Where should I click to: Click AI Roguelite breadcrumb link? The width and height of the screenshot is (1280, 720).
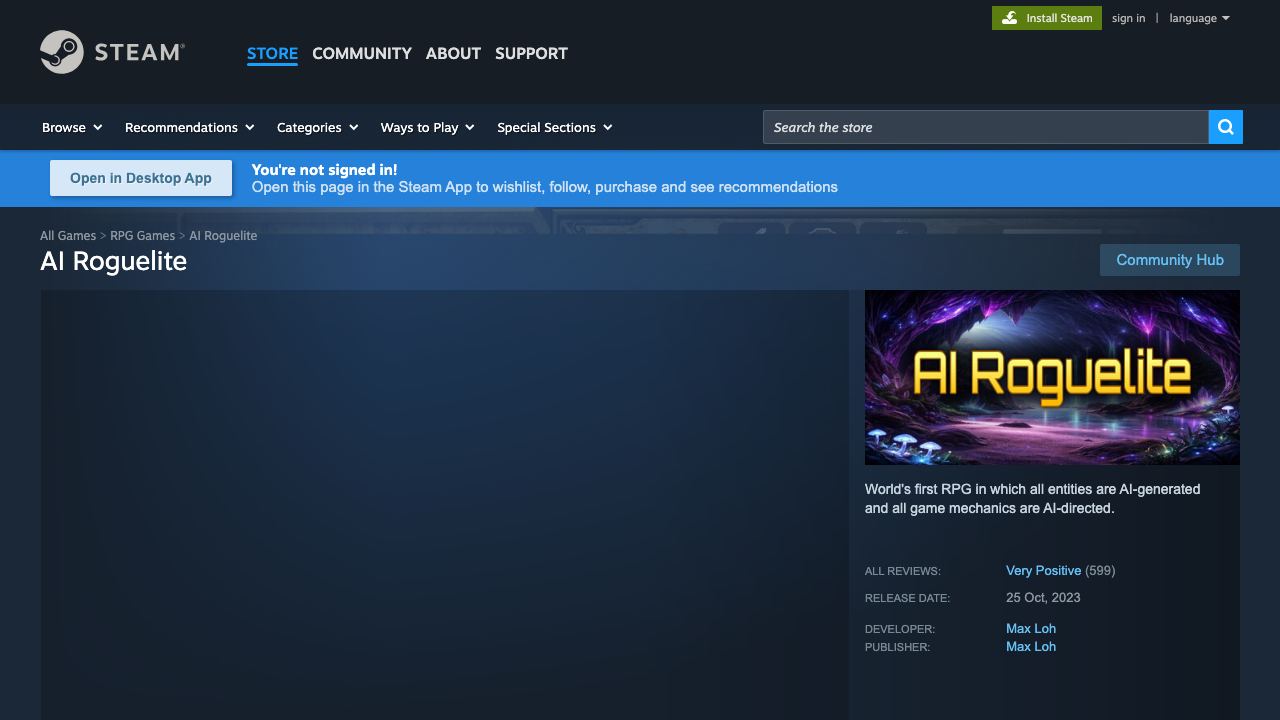pyautogui.click(x=223, y=236)
